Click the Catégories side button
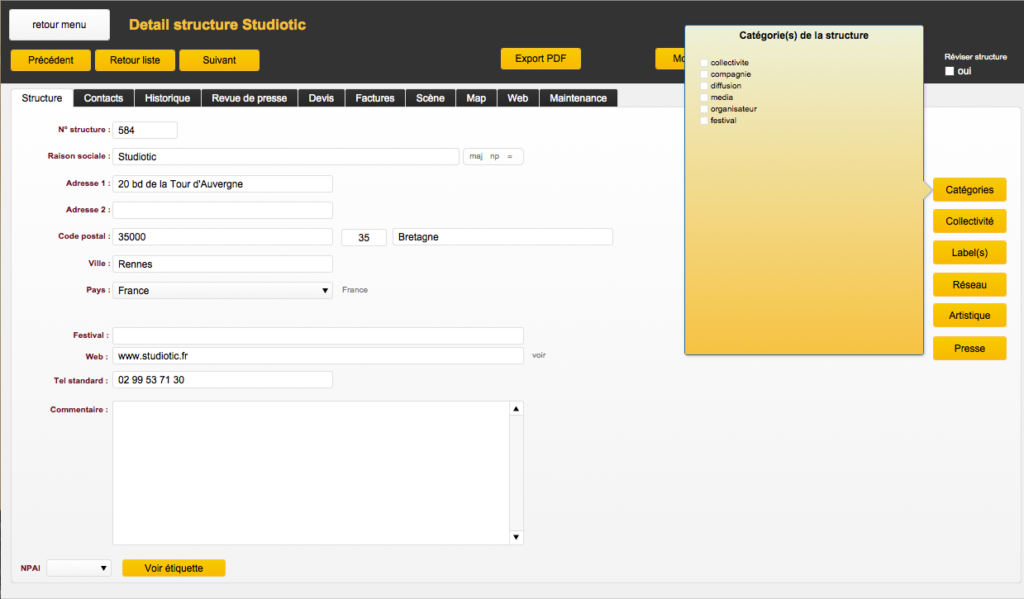 969,189
